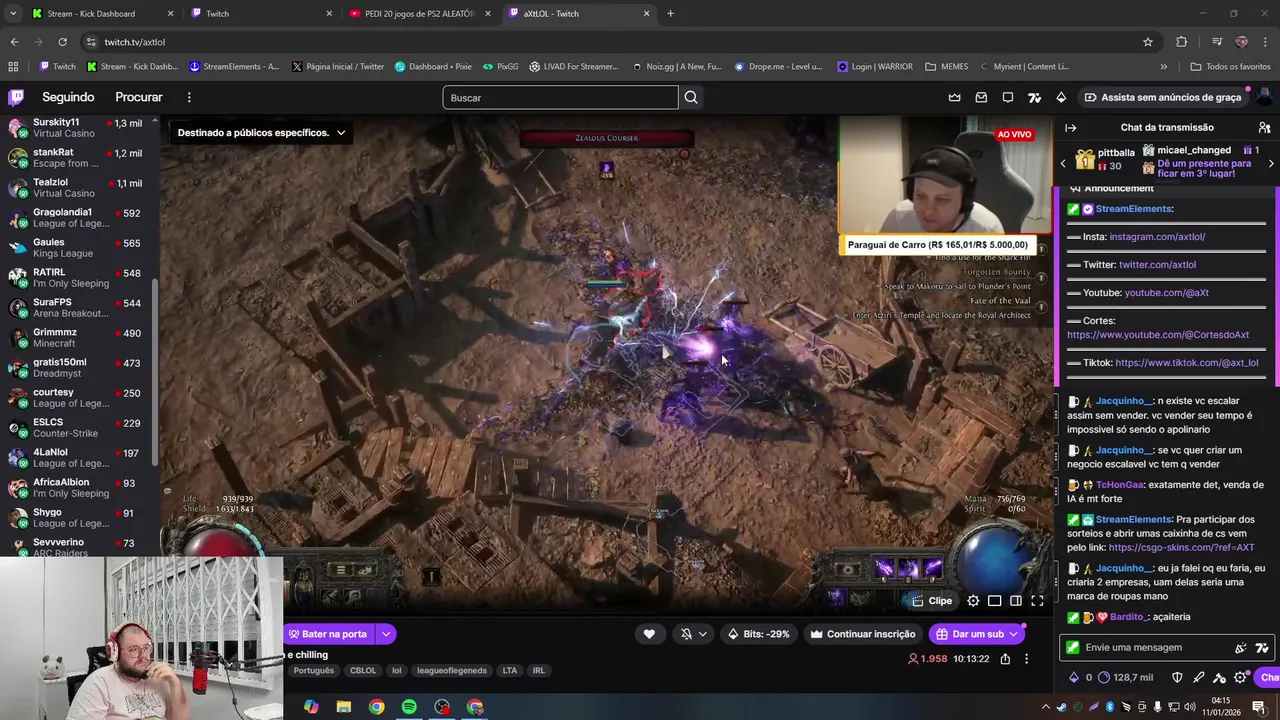The image size is (1280, 720).
Task: Open Spotify from the taskbar
Action: tap(409, 707)
